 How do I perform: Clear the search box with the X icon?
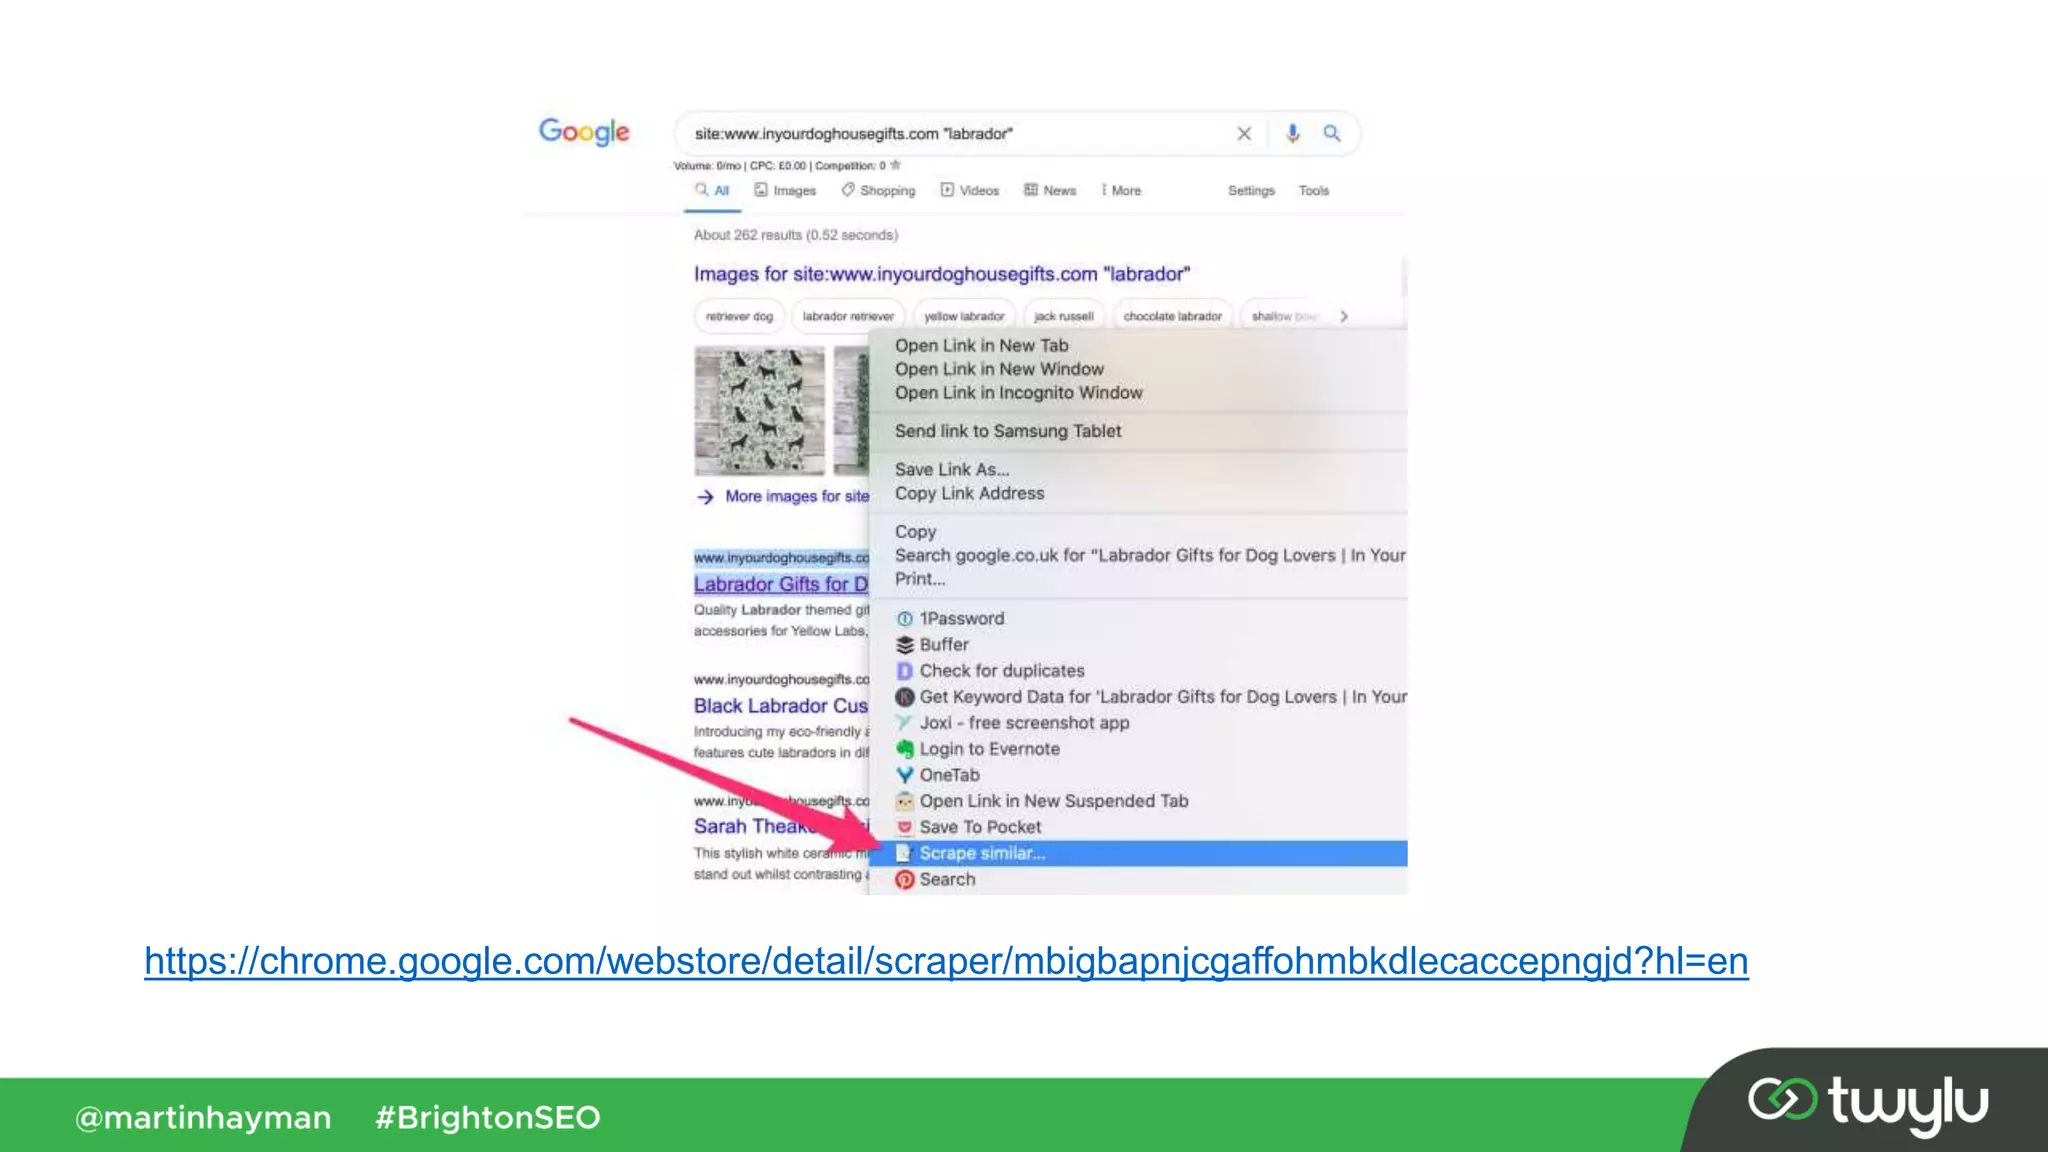(1244, 133)
